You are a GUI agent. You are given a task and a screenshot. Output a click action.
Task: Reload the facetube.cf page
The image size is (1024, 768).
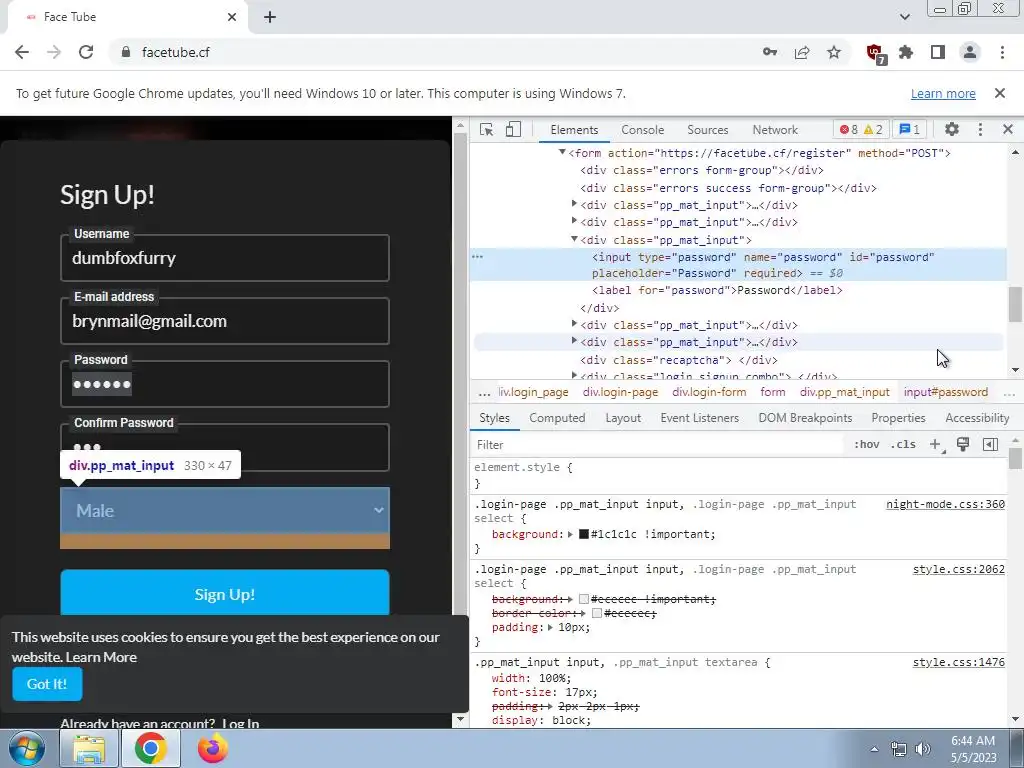(86, 52)
